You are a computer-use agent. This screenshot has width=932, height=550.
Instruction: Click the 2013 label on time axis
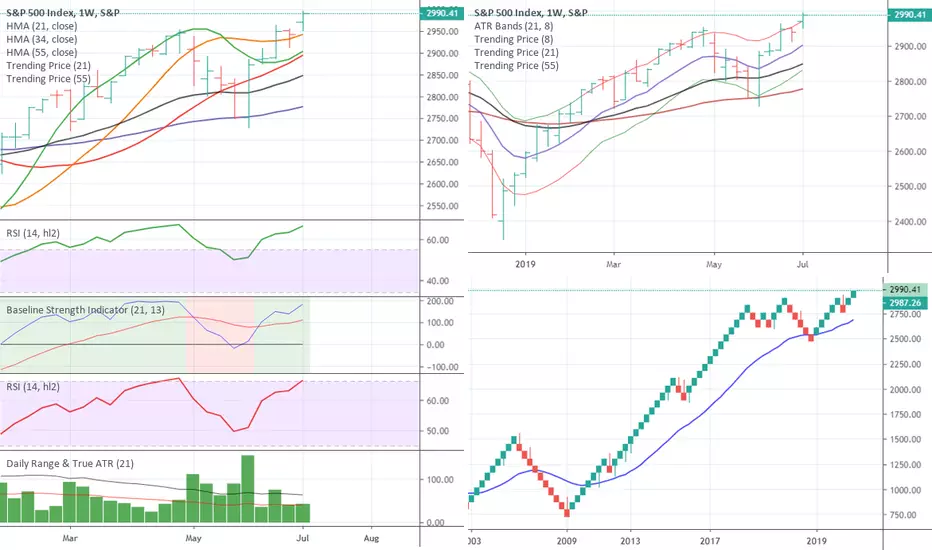coord(630,541)
